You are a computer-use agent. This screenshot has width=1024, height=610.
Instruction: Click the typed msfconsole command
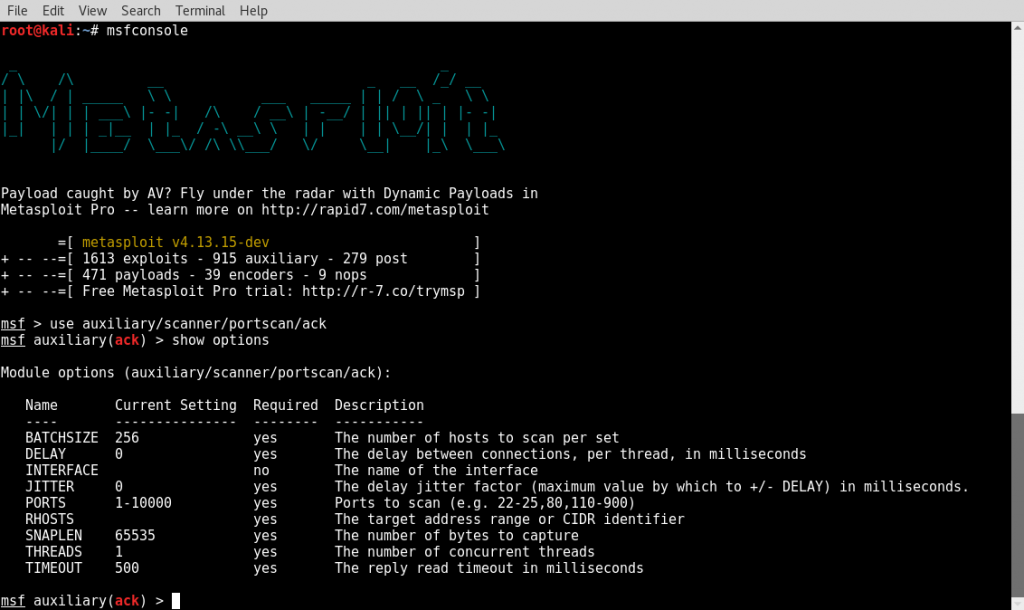[x=147, y=31]
